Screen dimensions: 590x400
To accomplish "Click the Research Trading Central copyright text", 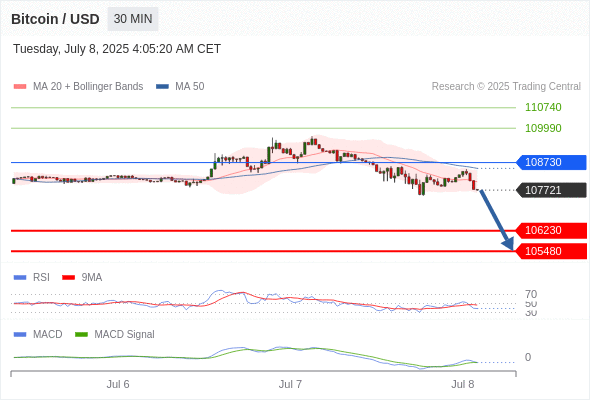I will pos(506,87).
